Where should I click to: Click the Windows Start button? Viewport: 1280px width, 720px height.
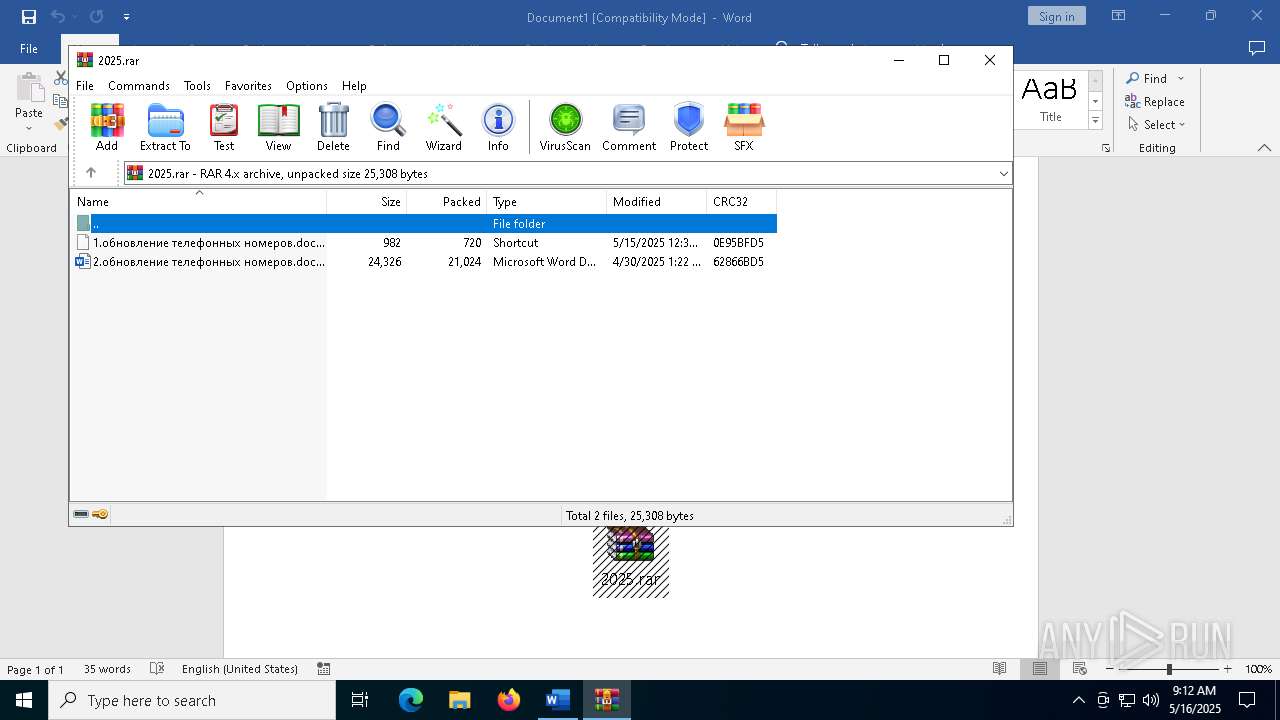pos(24,700)
